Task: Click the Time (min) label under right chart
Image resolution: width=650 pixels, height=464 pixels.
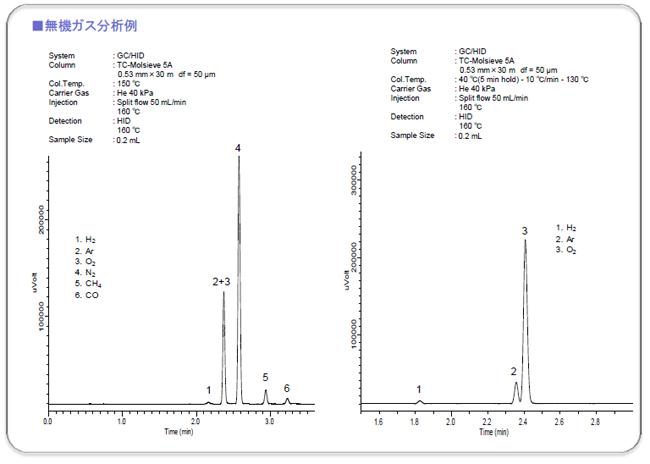Action: [x=497, y=432]
